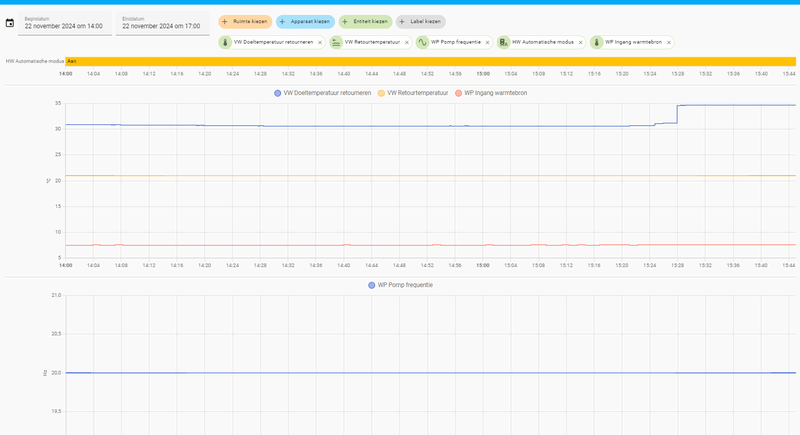Image resolution: width=800 pixels, height=435 pixels.
Task: Click thermometer icon on WP Ingang warmtebron chip
Action: point(596,42)
